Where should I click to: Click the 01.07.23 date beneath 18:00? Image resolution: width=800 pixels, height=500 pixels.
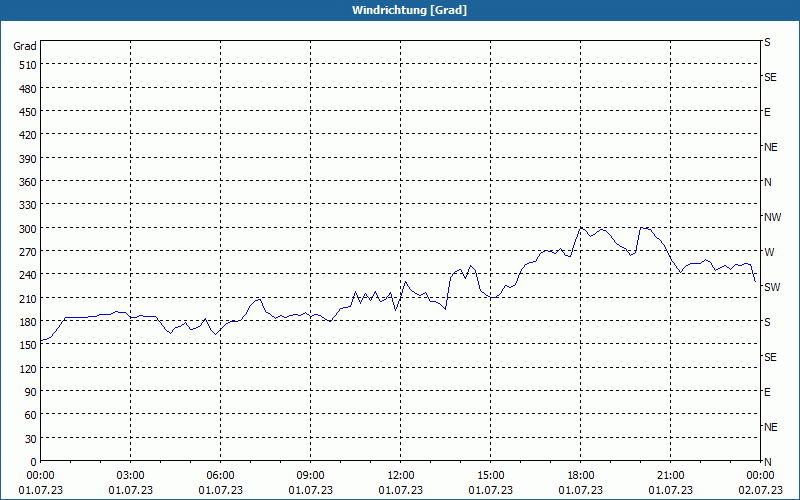tap(581, 490)
